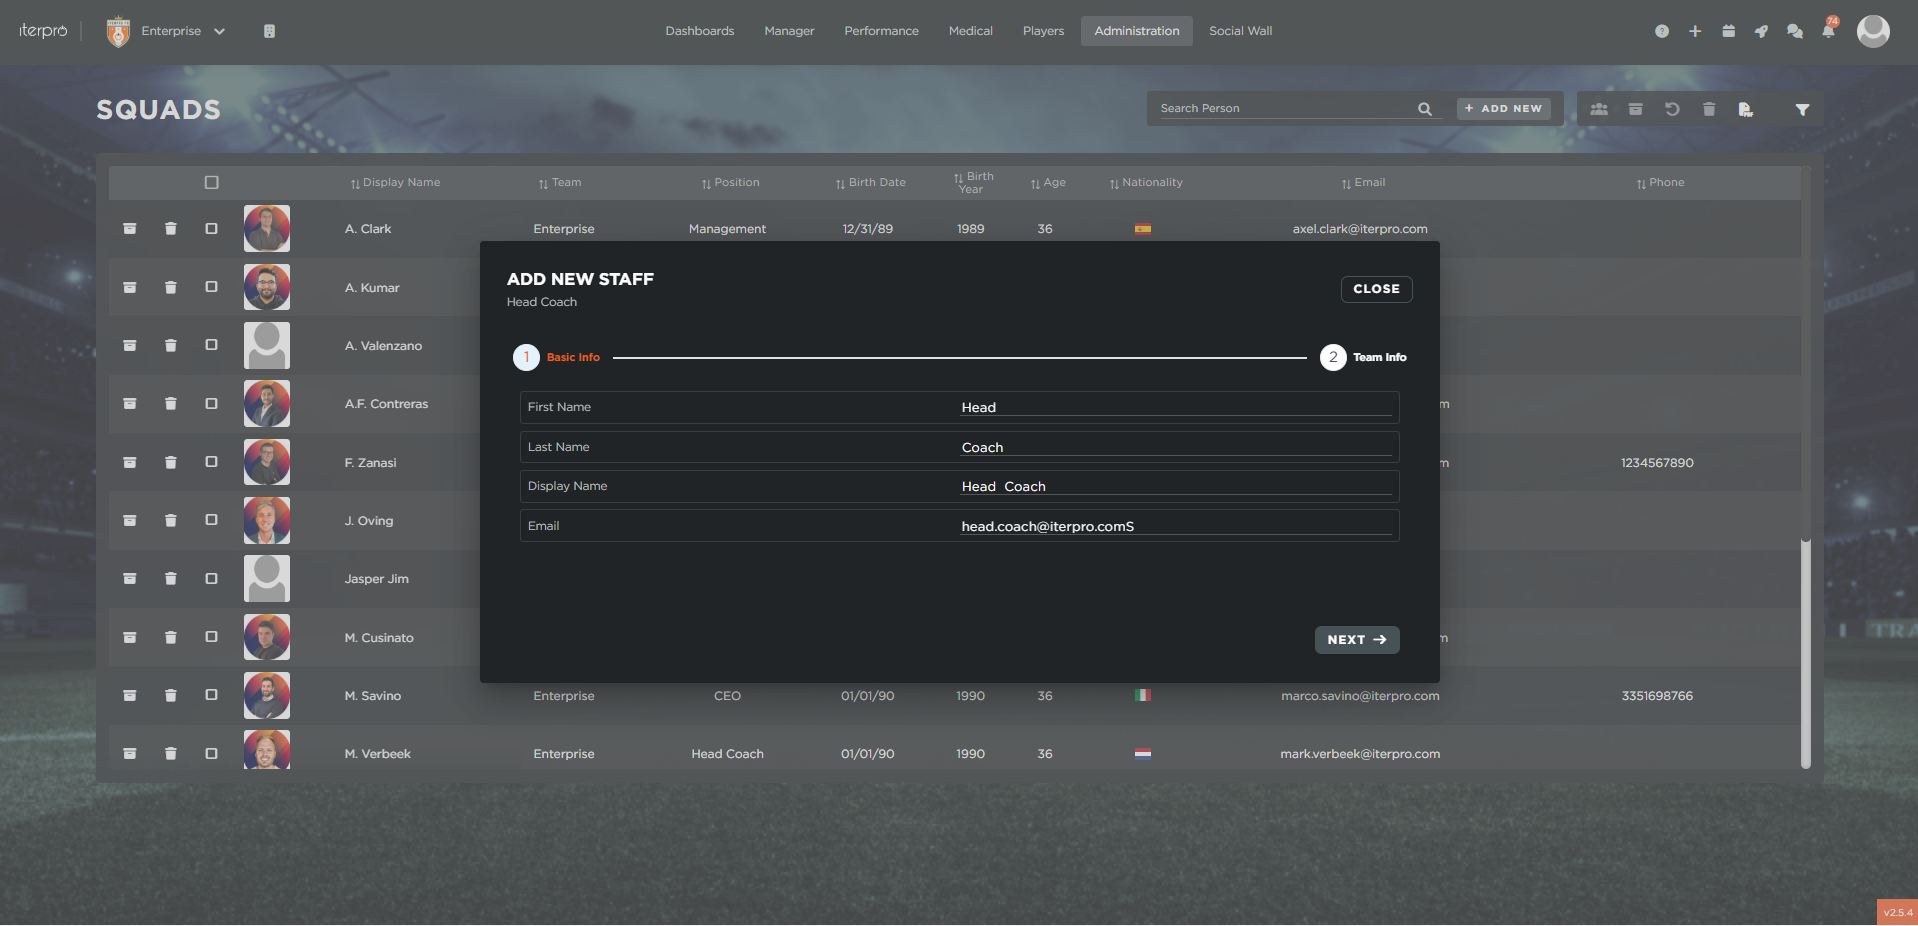1918x926 pixels.
Task: Select the M. Savino row checkbox
Action: (211, 695)
